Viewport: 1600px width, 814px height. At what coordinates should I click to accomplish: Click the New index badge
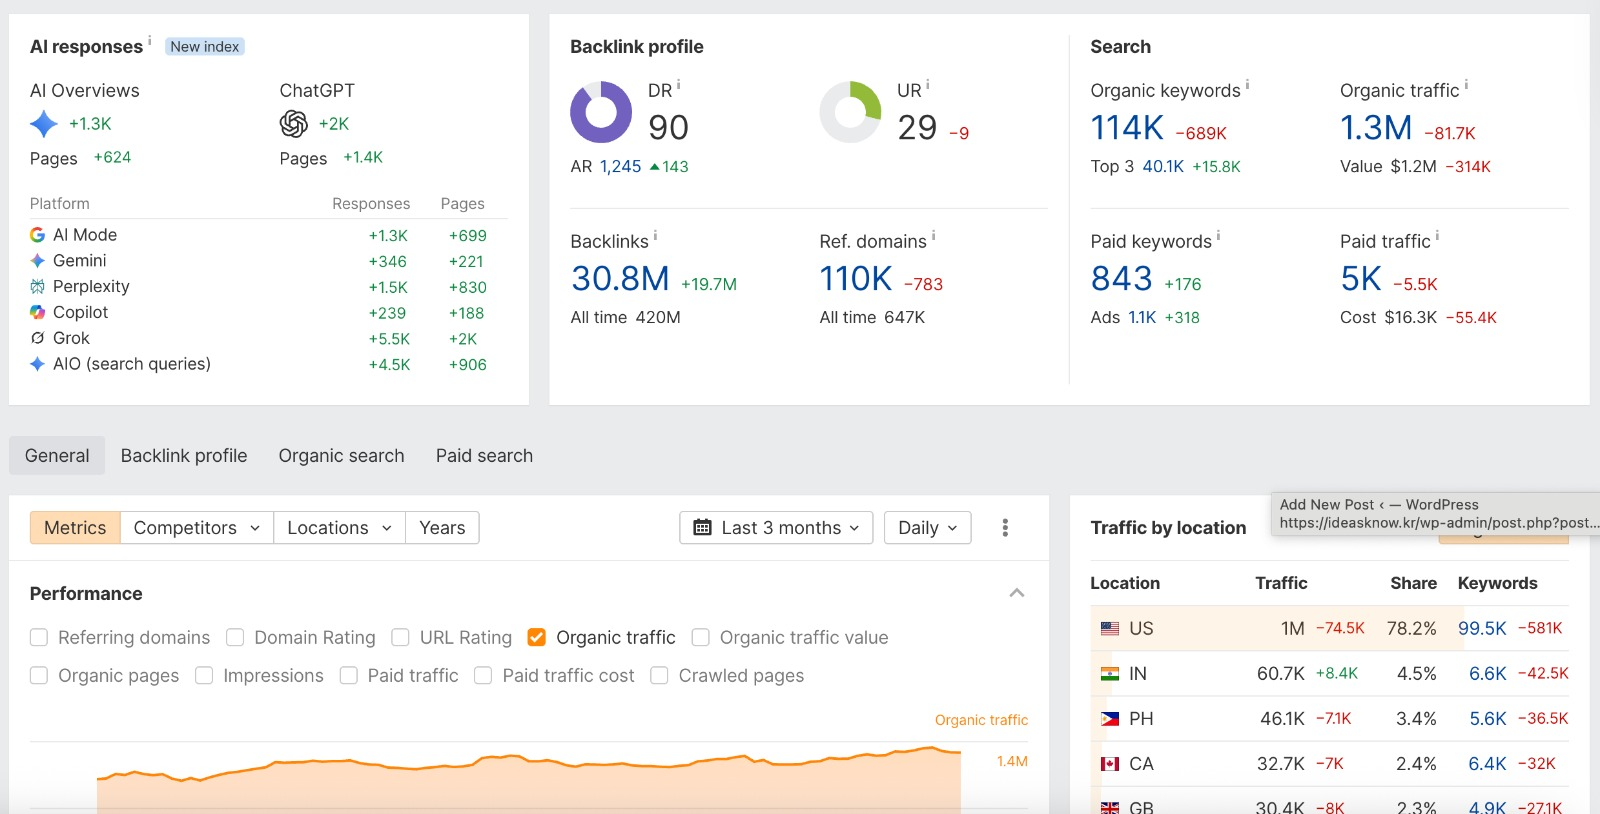point(205,47)
